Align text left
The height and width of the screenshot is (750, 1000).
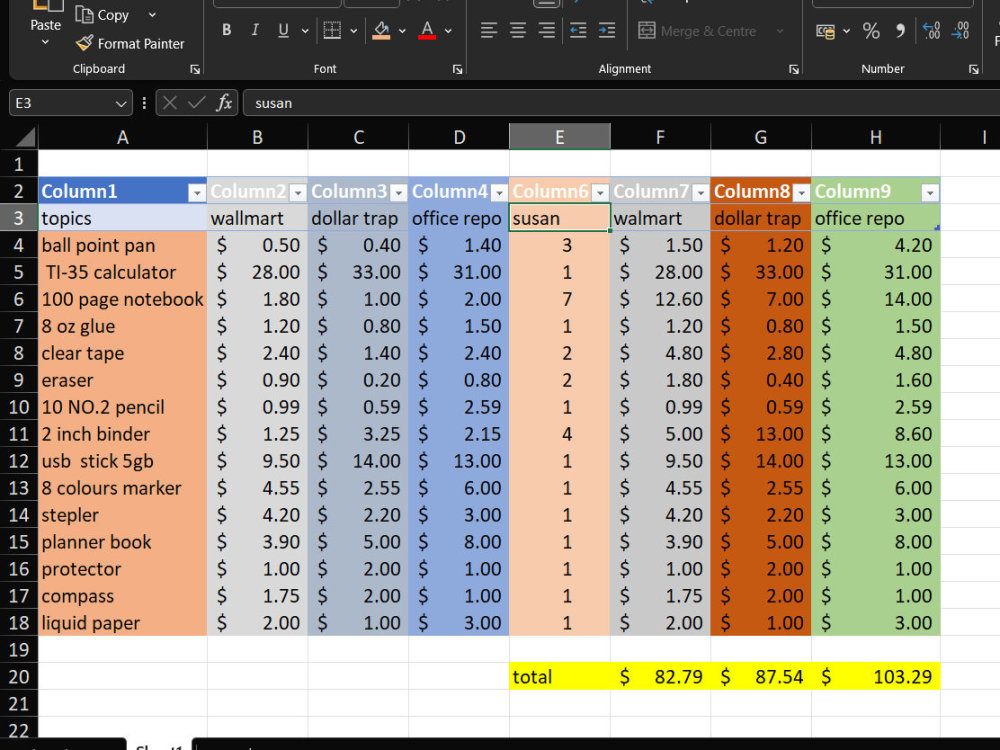pos(489,30)
